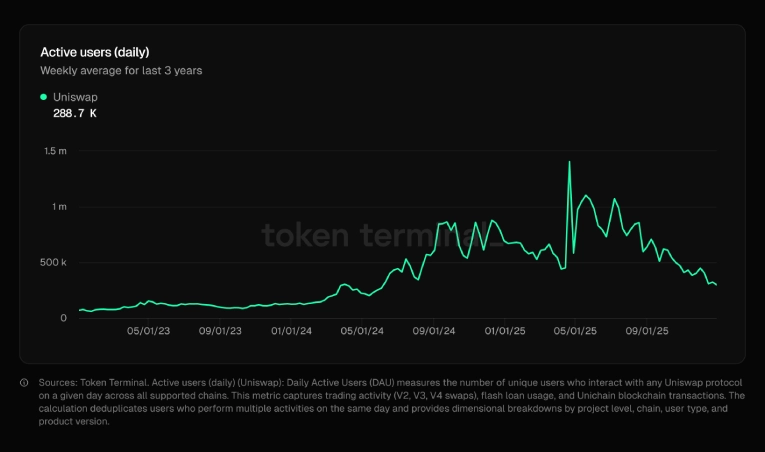Viewport: 765px width, 452px height.
Task: Click the 05/01/23 x-axis date label
Action: (x=148, y=330)
